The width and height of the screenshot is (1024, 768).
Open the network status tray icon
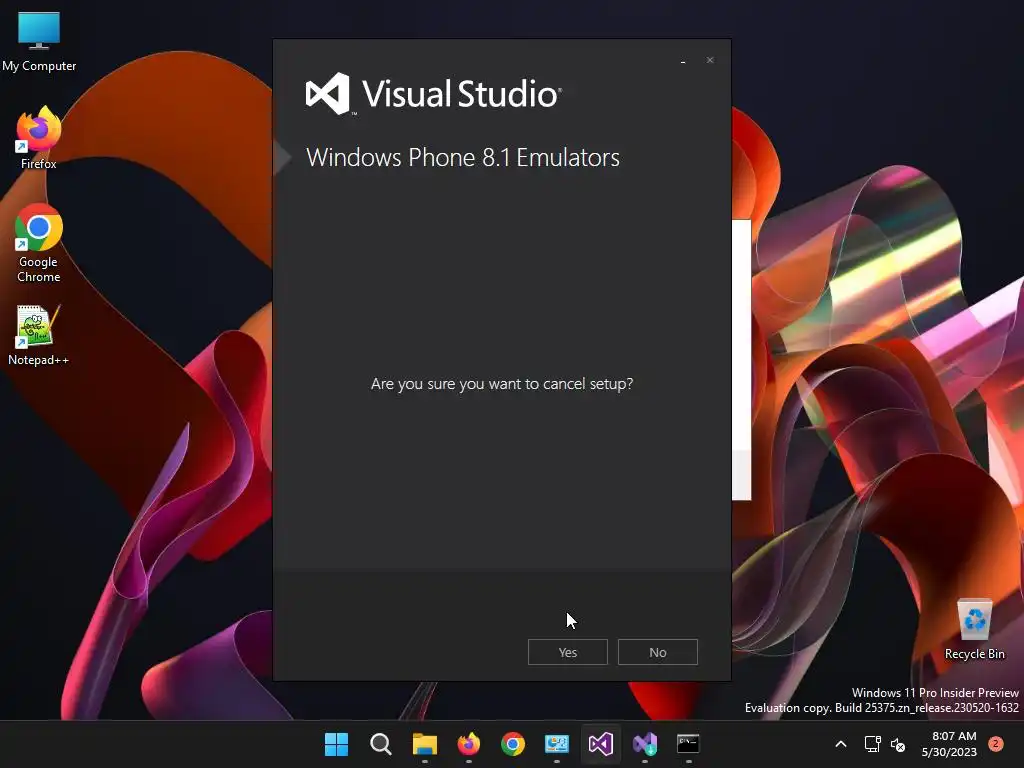point(872,744)
